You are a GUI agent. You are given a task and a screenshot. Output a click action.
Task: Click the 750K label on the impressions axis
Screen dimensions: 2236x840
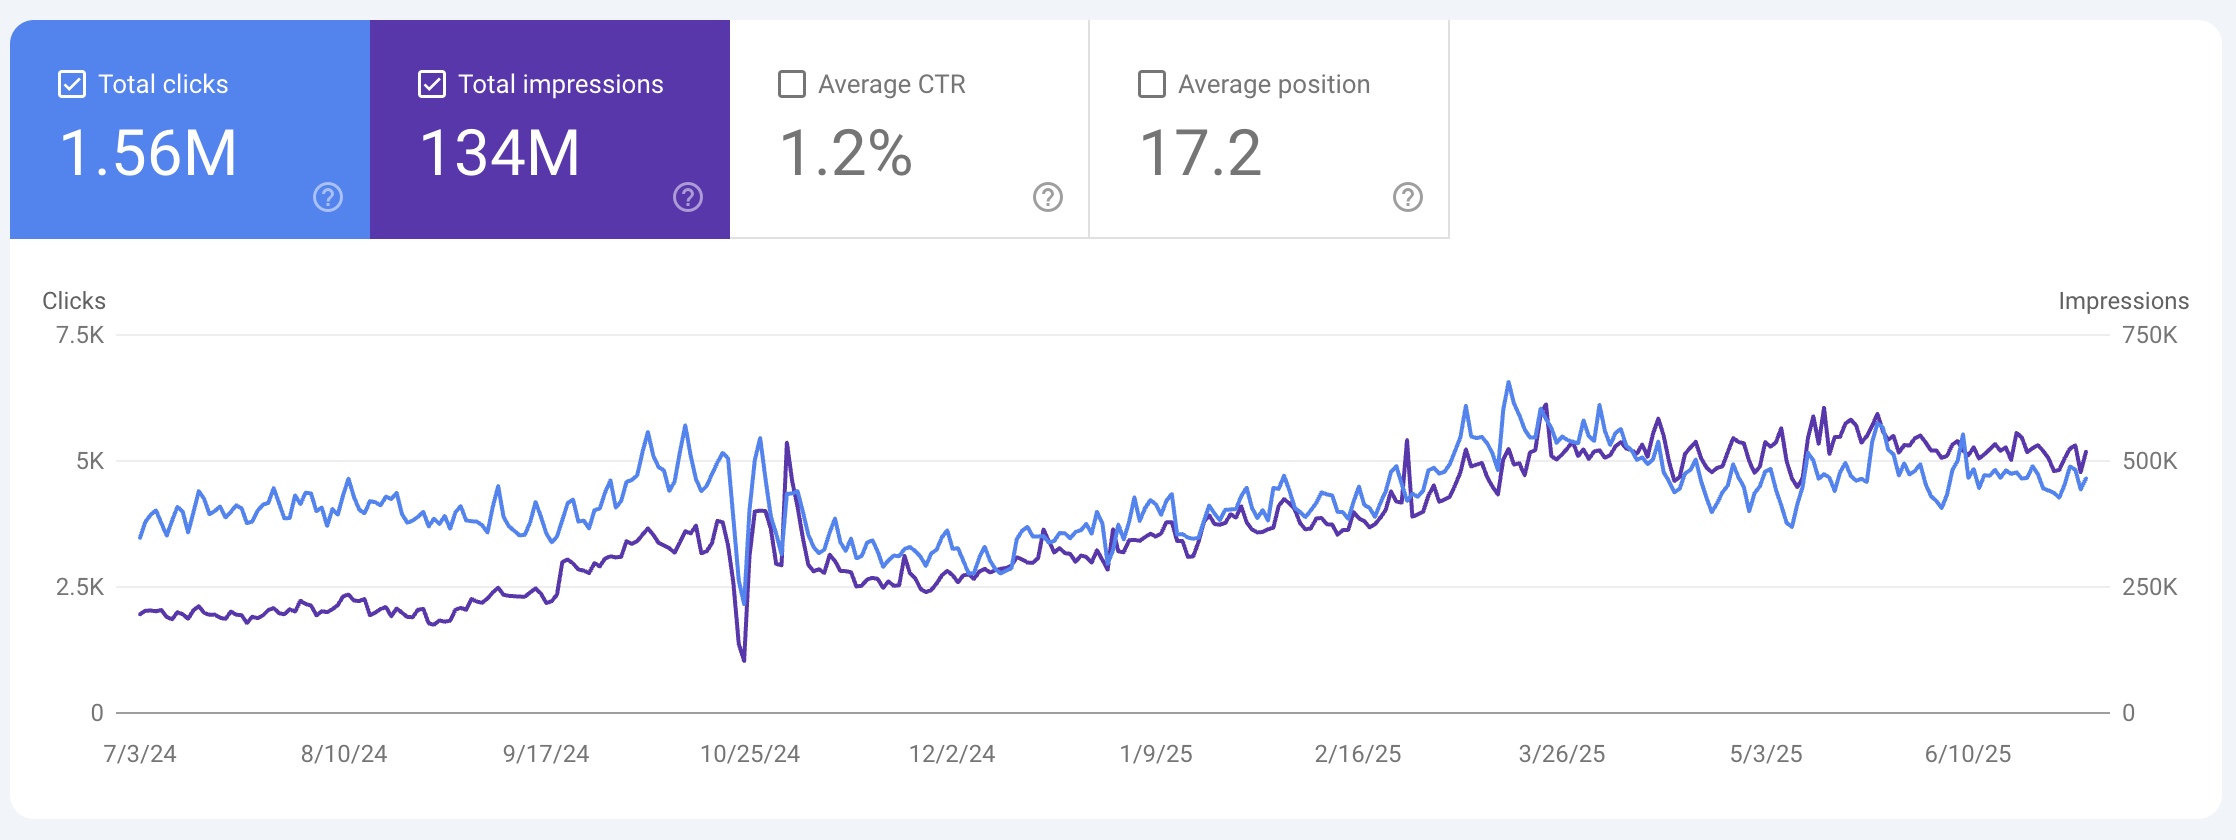(2149, 335)
